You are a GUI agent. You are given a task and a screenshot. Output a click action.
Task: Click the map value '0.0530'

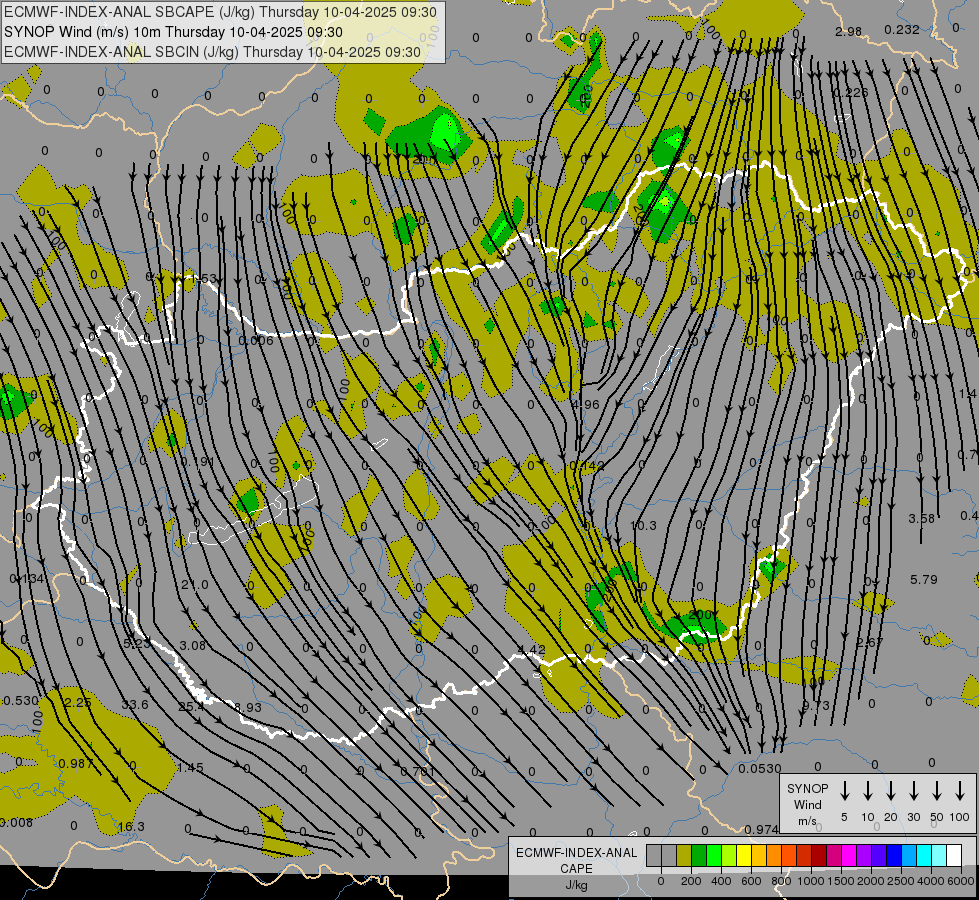coord(760,768)
